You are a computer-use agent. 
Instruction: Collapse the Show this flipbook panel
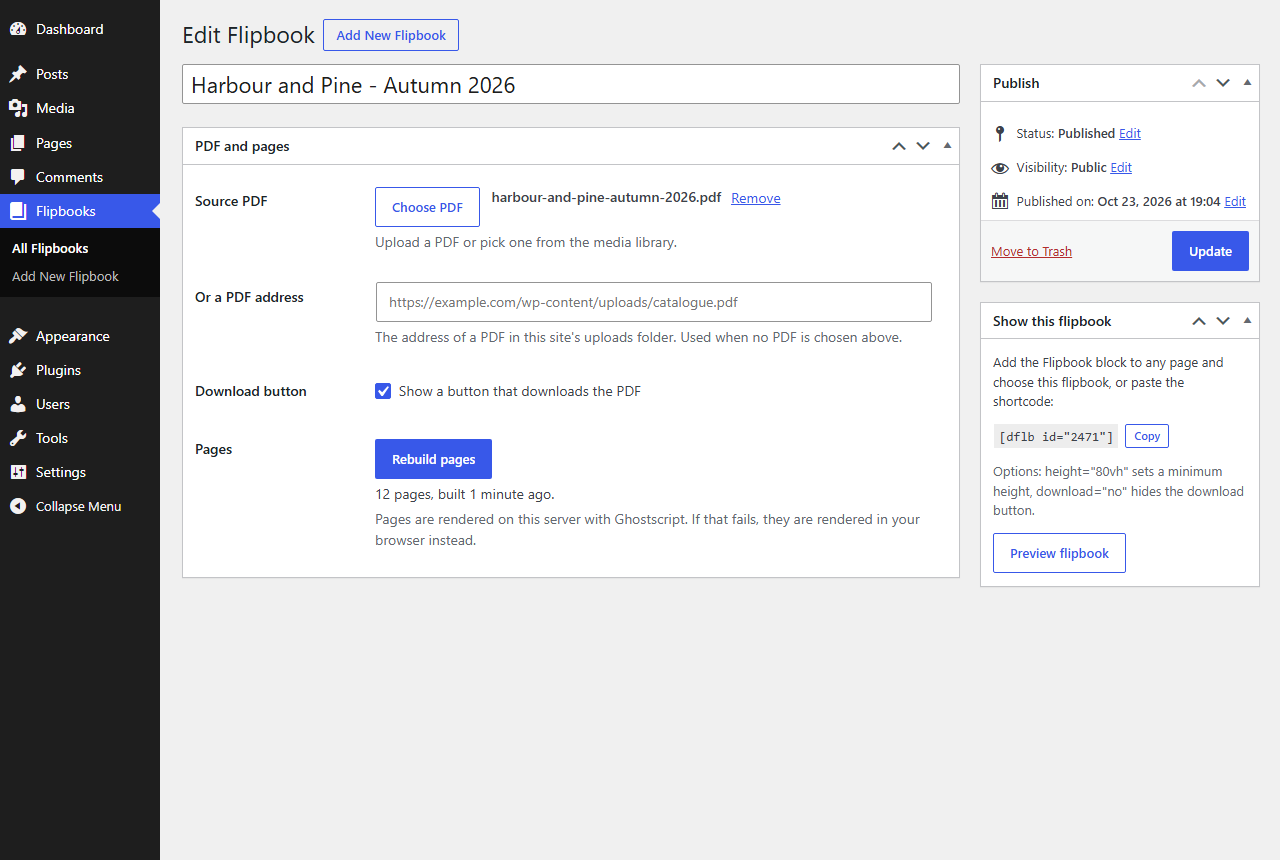click(x=1247, y=321)
